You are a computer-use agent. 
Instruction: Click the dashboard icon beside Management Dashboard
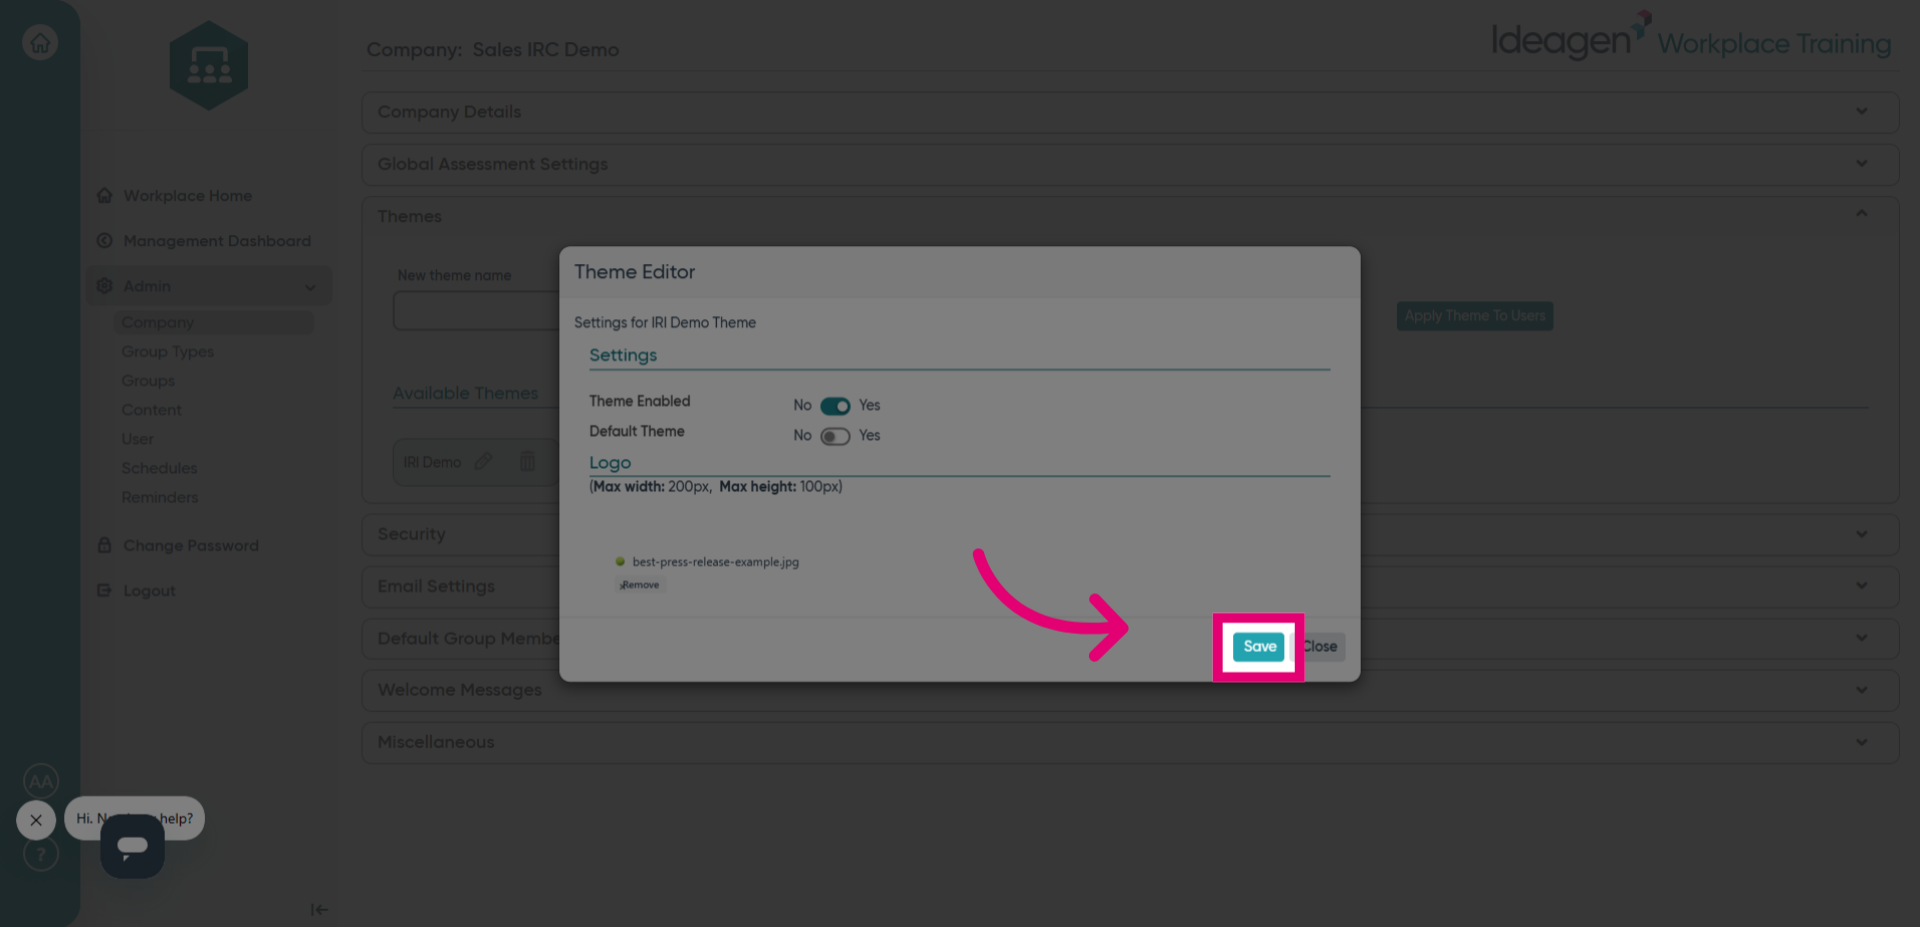click(104, 241)
